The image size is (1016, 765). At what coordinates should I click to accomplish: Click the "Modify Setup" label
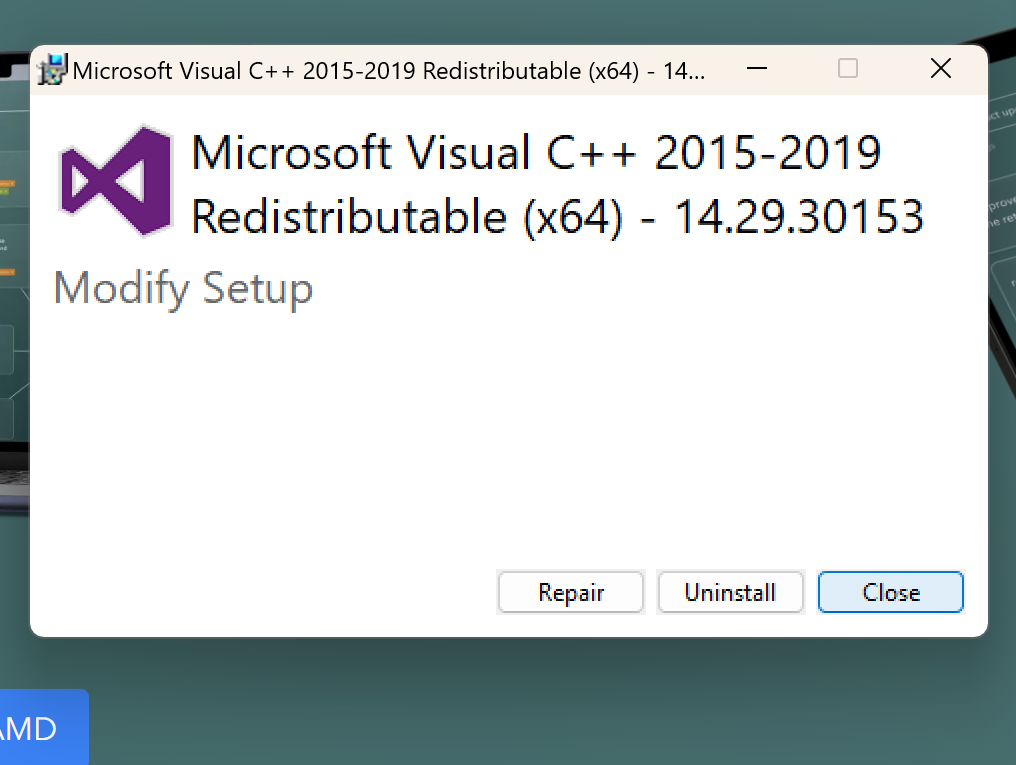[x=183, y=289]
